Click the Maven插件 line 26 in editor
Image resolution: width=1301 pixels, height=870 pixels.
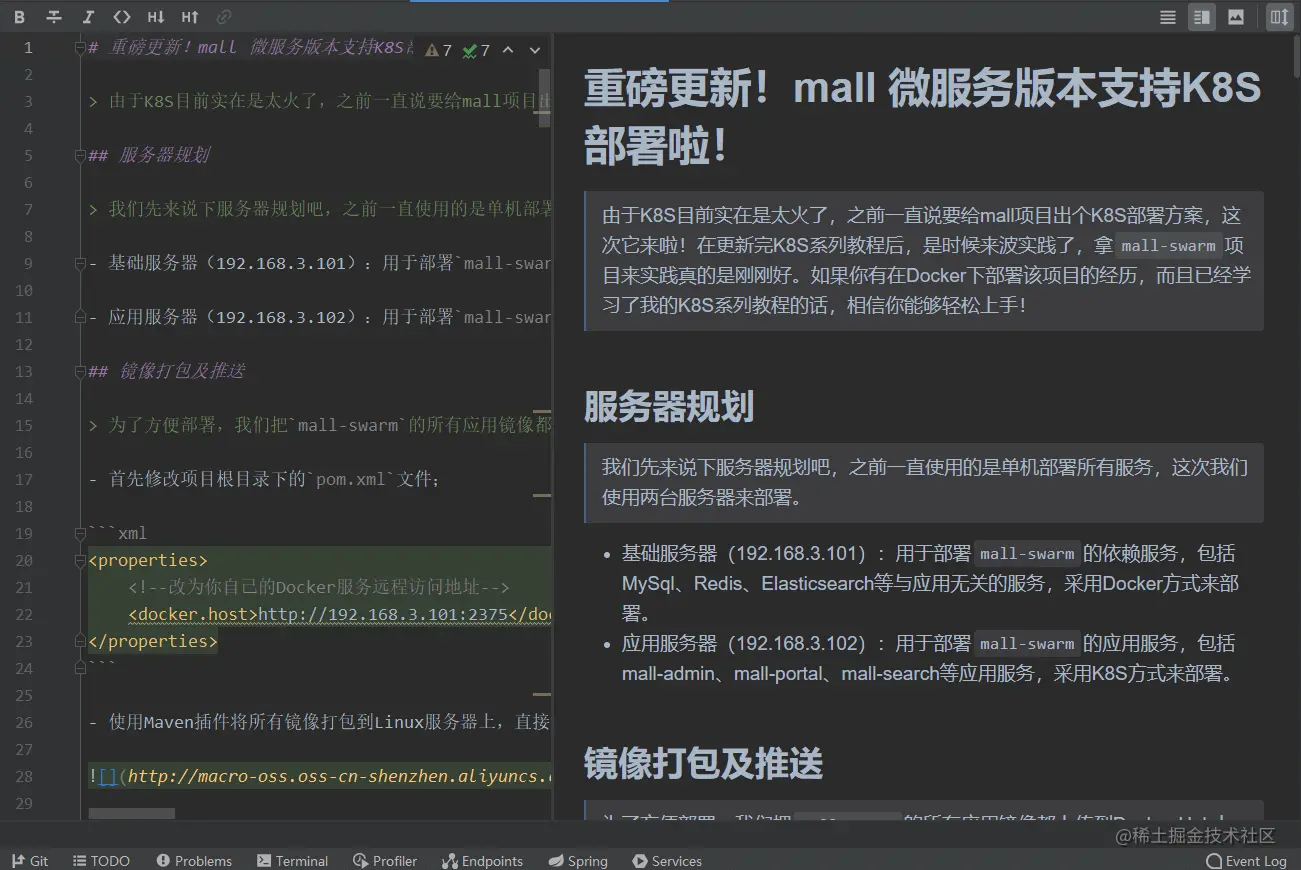[x=320, y=722]
